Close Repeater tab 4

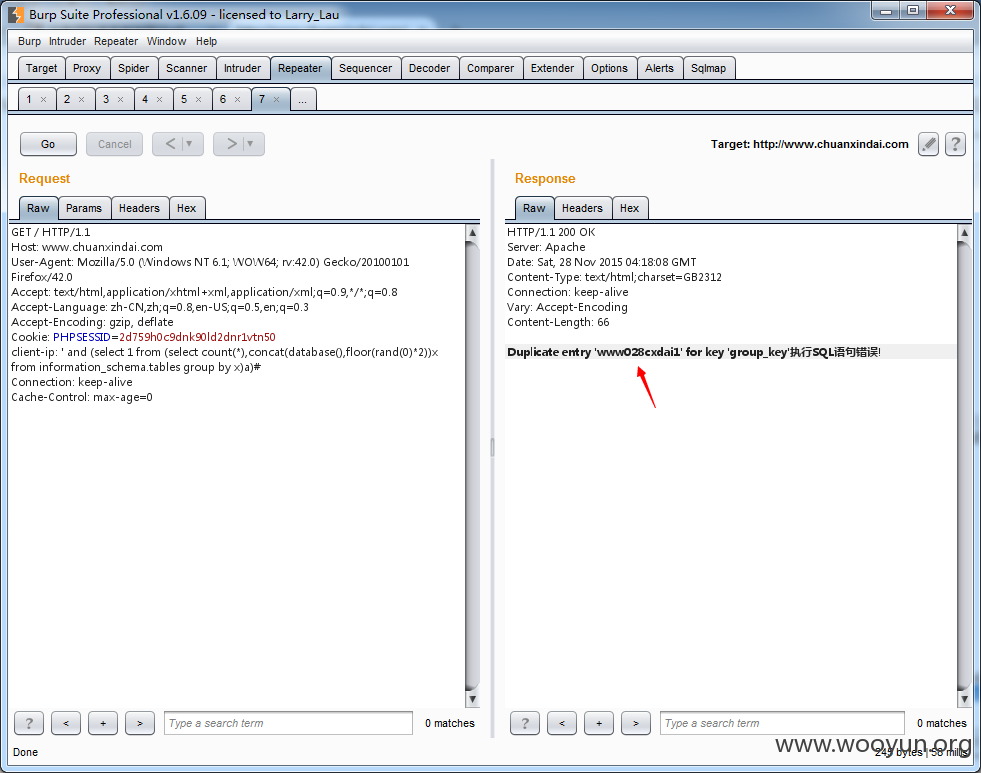point(160,99)
